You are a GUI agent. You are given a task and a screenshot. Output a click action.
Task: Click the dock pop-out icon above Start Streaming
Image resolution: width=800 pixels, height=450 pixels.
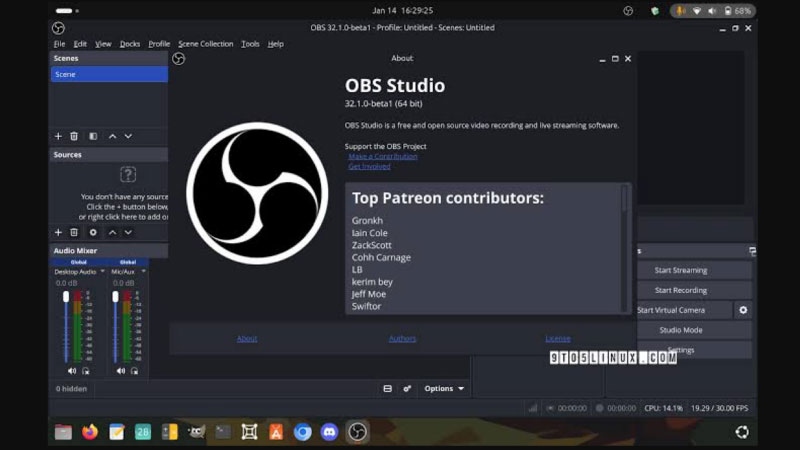[752, 251]
